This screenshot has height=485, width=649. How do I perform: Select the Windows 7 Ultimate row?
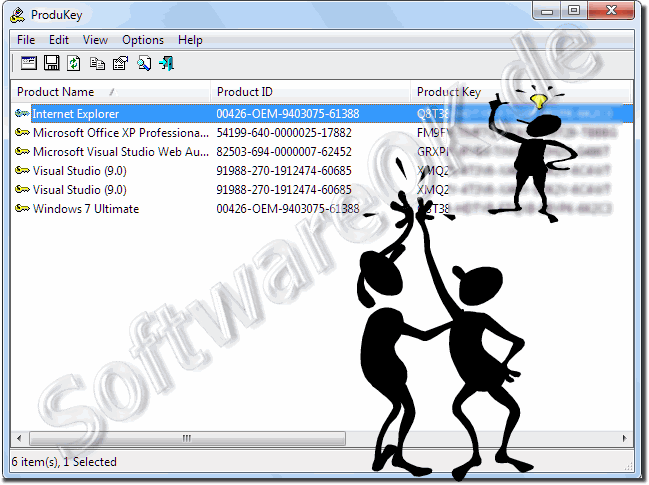(x=322, y=208)
